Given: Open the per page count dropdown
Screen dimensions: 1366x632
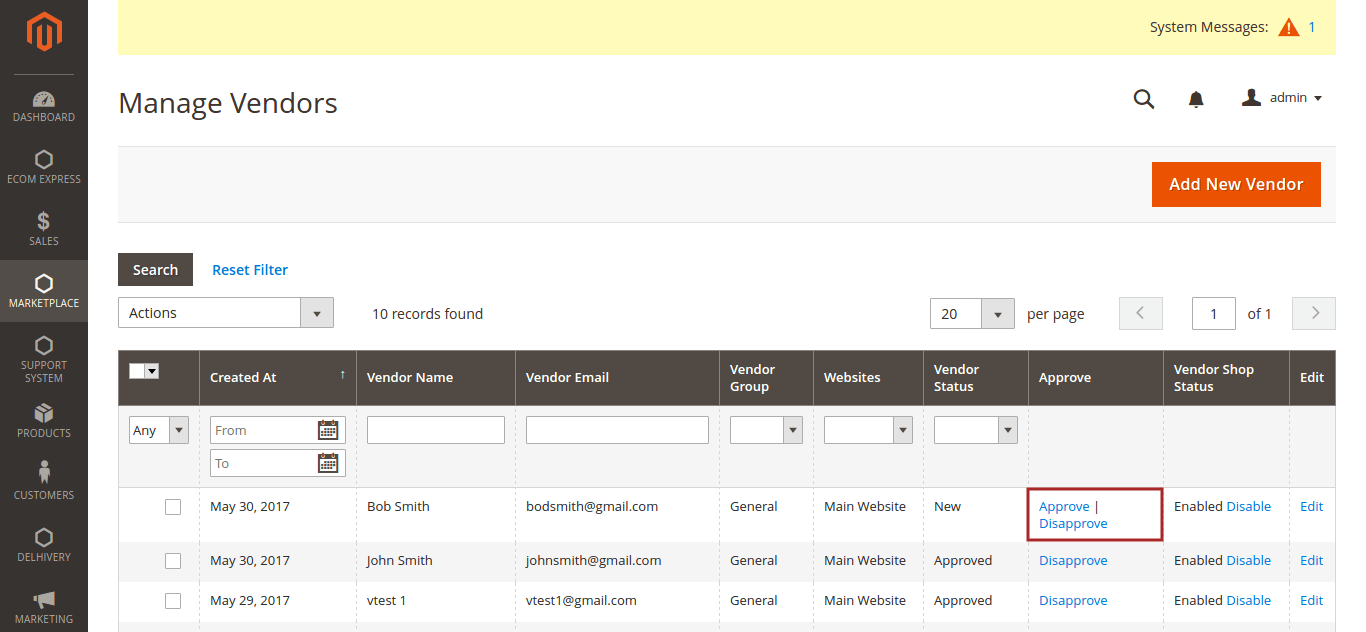Looking at the screenshot, I should click(972, 314).
